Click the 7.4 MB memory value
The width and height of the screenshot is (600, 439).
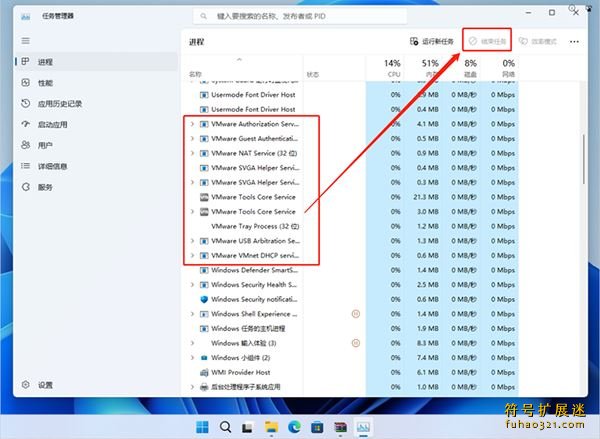tap(428, 358)
